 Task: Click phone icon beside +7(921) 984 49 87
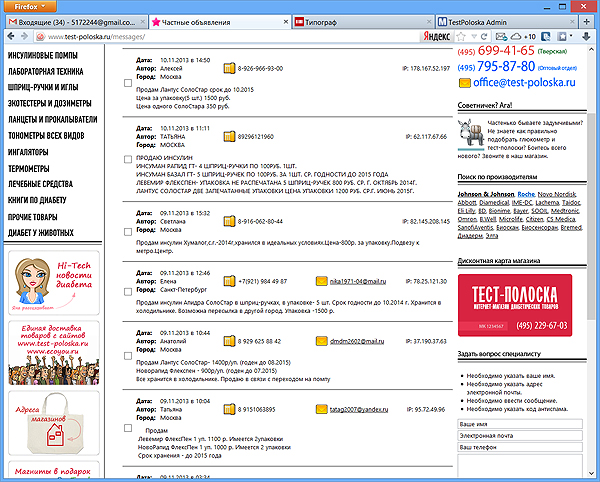[x=229, y=281]
